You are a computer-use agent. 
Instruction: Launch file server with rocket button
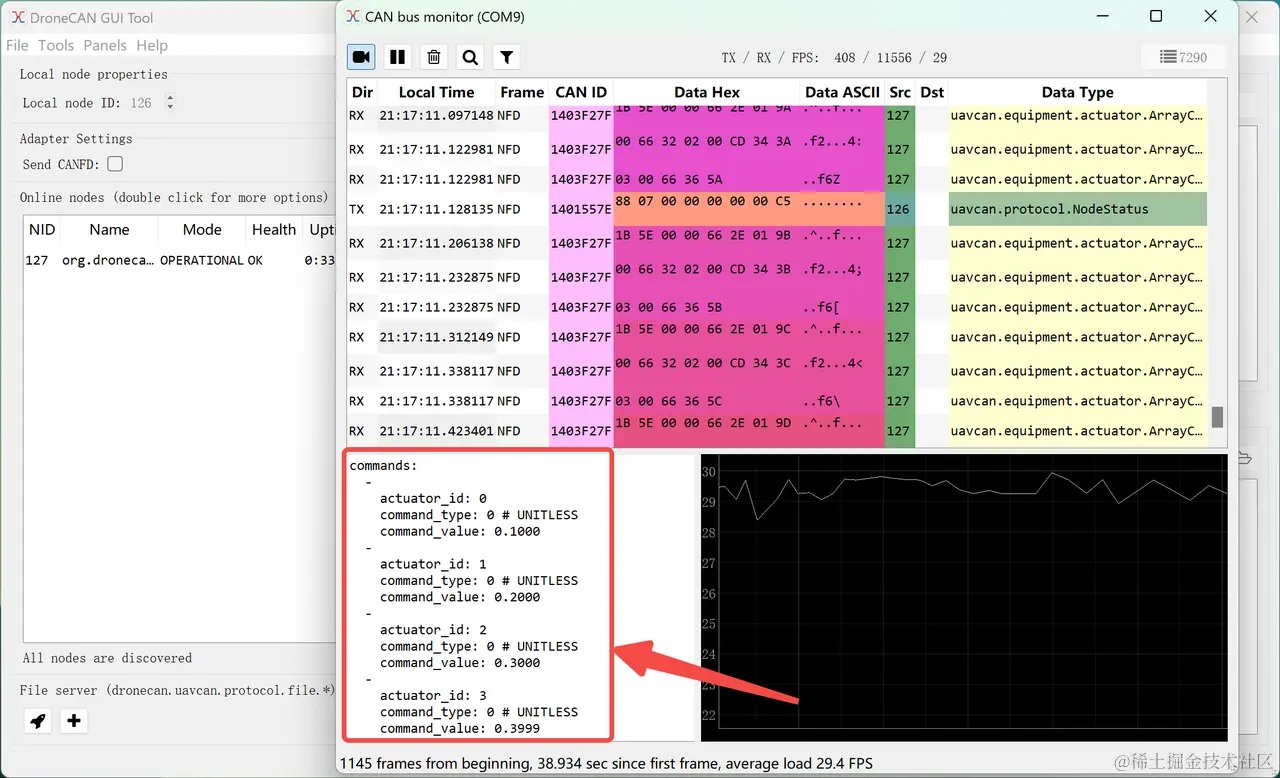(38, 720)
